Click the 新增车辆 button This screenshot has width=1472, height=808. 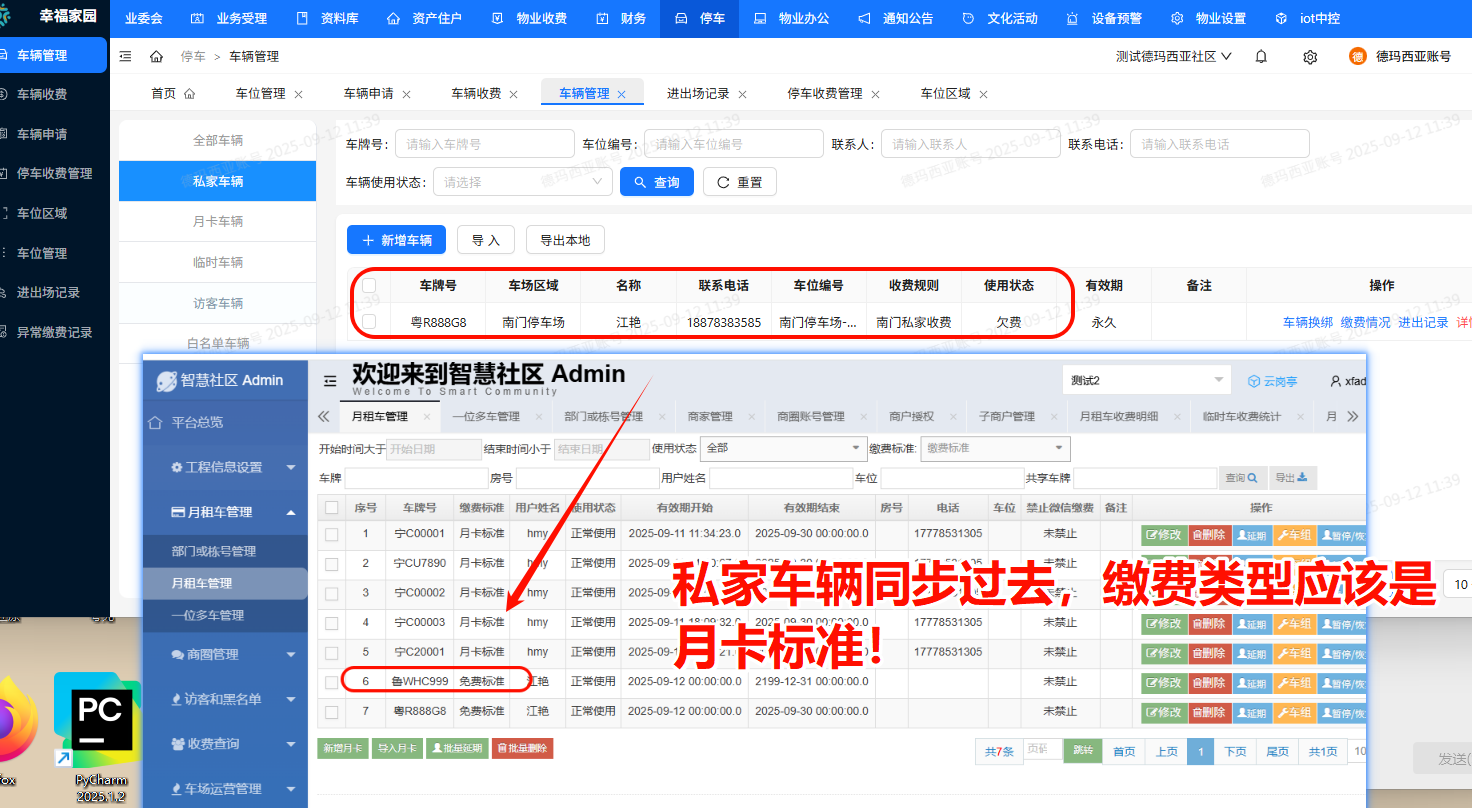396,240
